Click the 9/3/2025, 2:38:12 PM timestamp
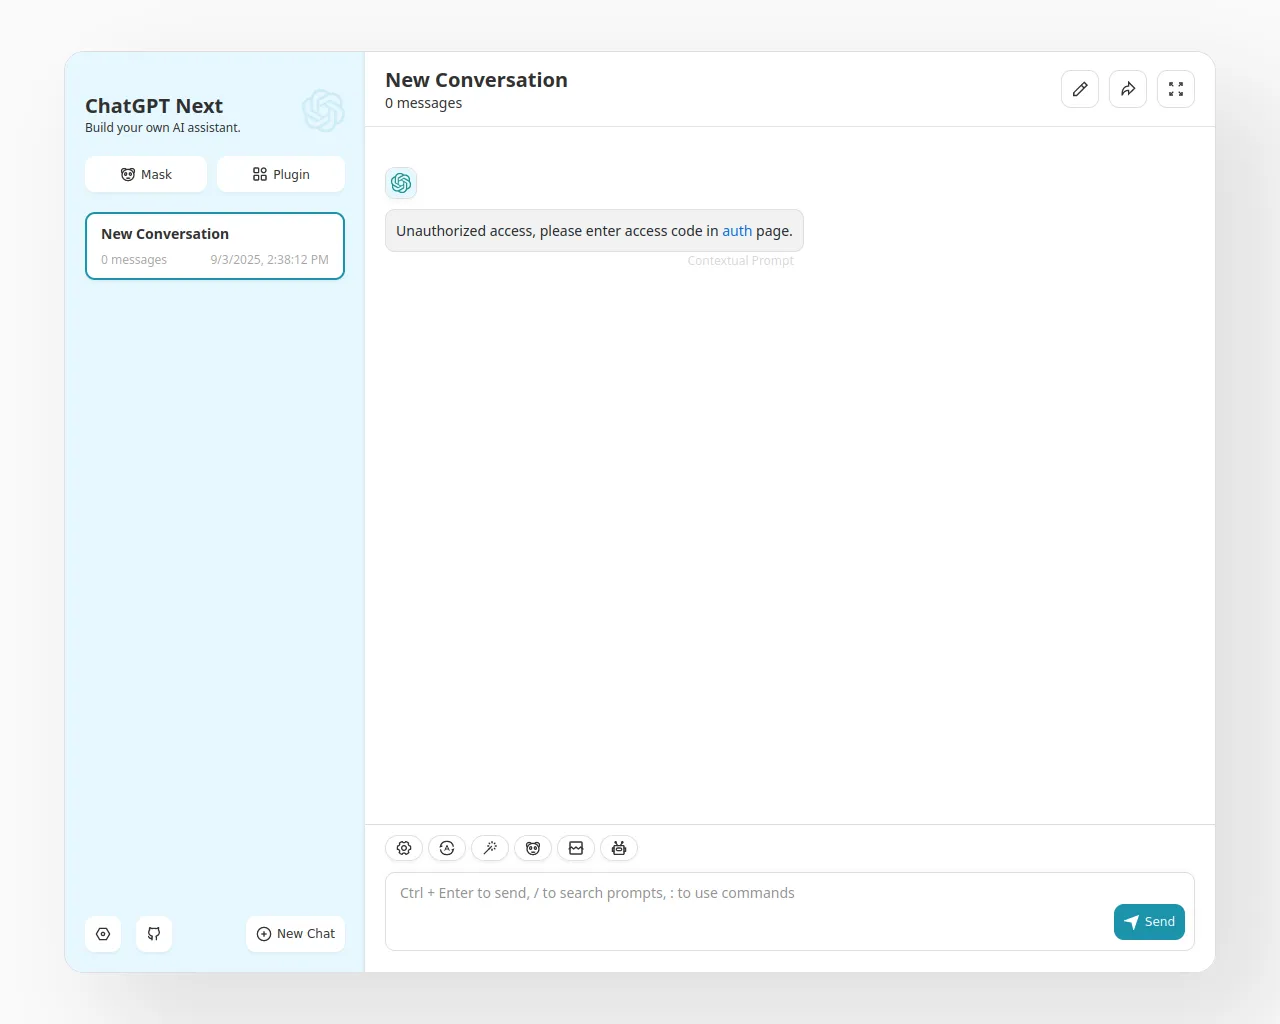 [x=269, y=260]
